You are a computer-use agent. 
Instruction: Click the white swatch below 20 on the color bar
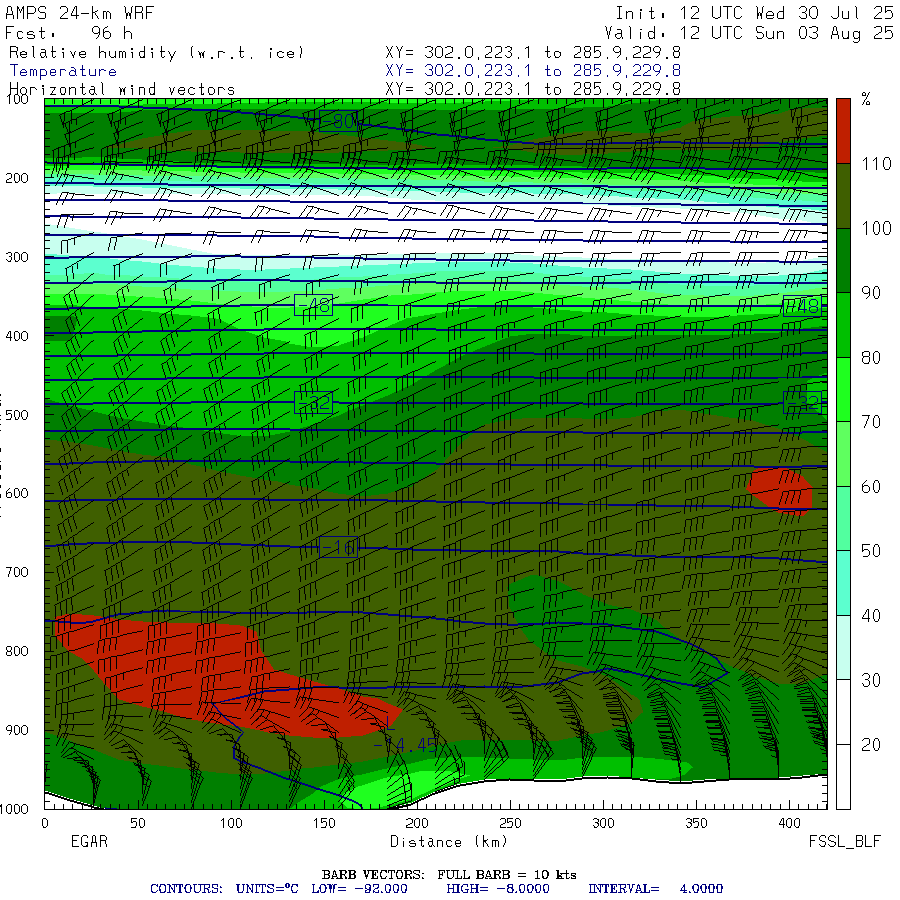pyautogui.click(x=843, y=777)
